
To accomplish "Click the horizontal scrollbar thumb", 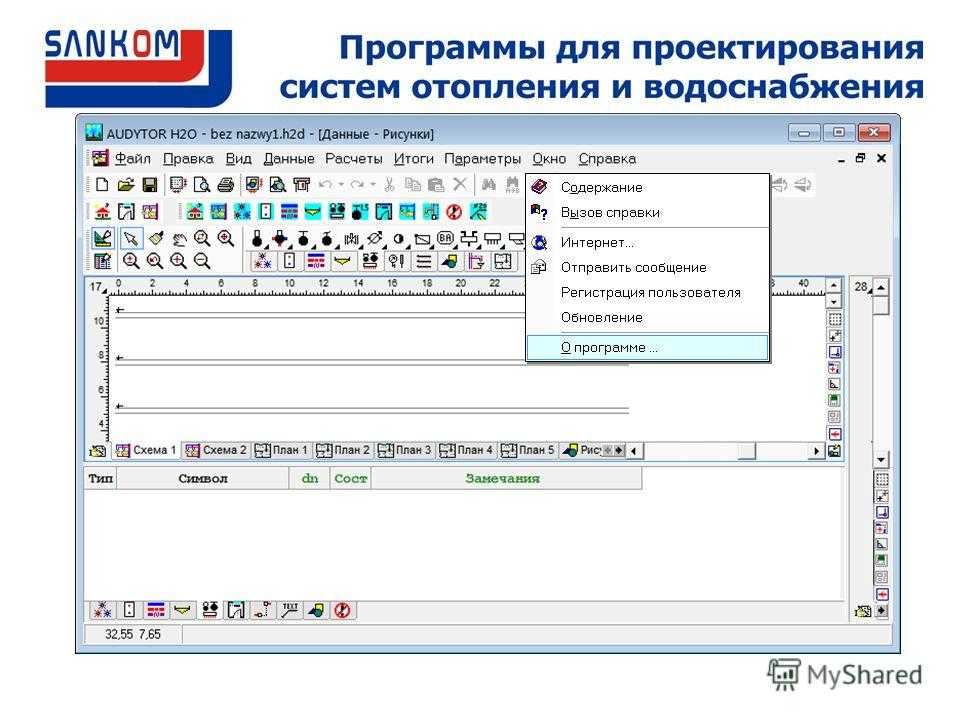I will 746,451.
